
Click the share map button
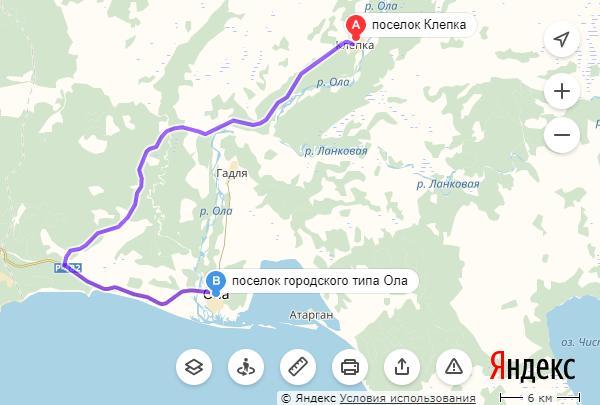point(402,367)
